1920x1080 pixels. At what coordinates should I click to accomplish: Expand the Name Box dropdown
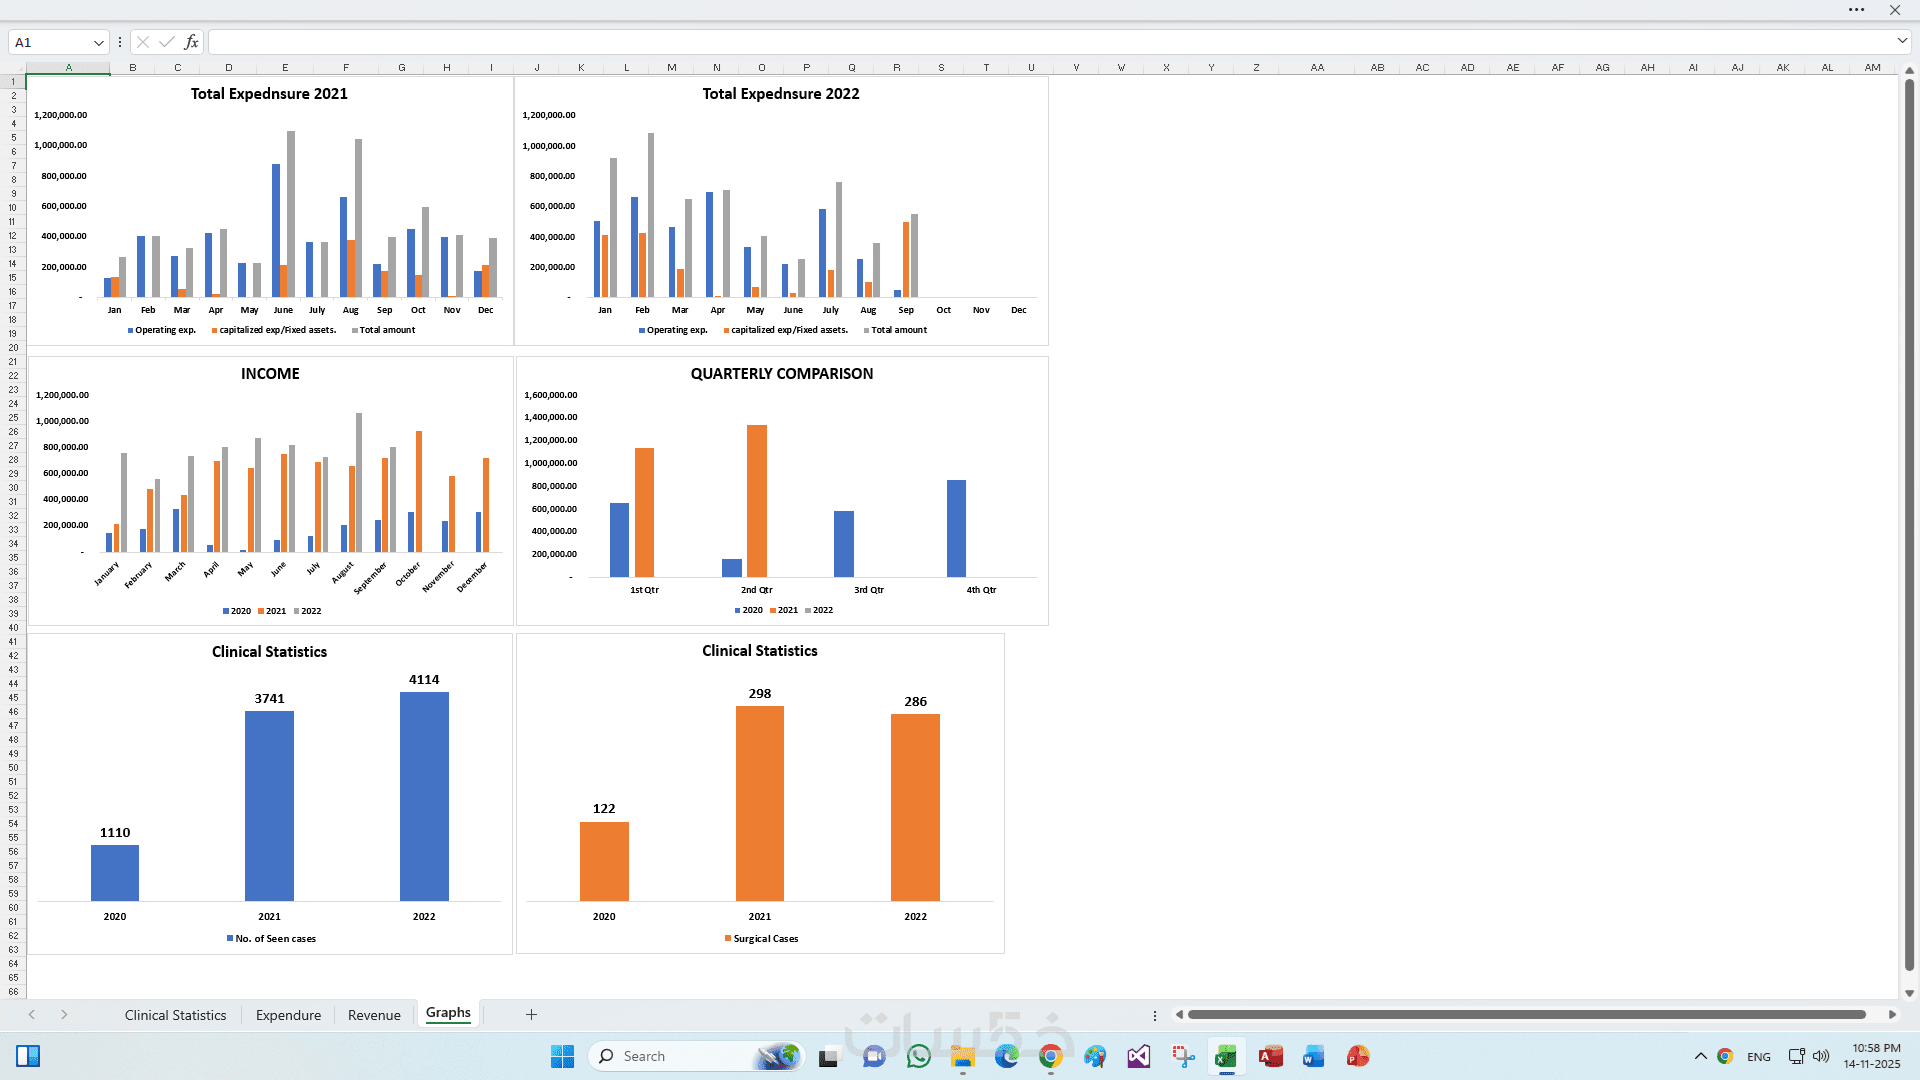pyautogui.click(x=98, y=42)
